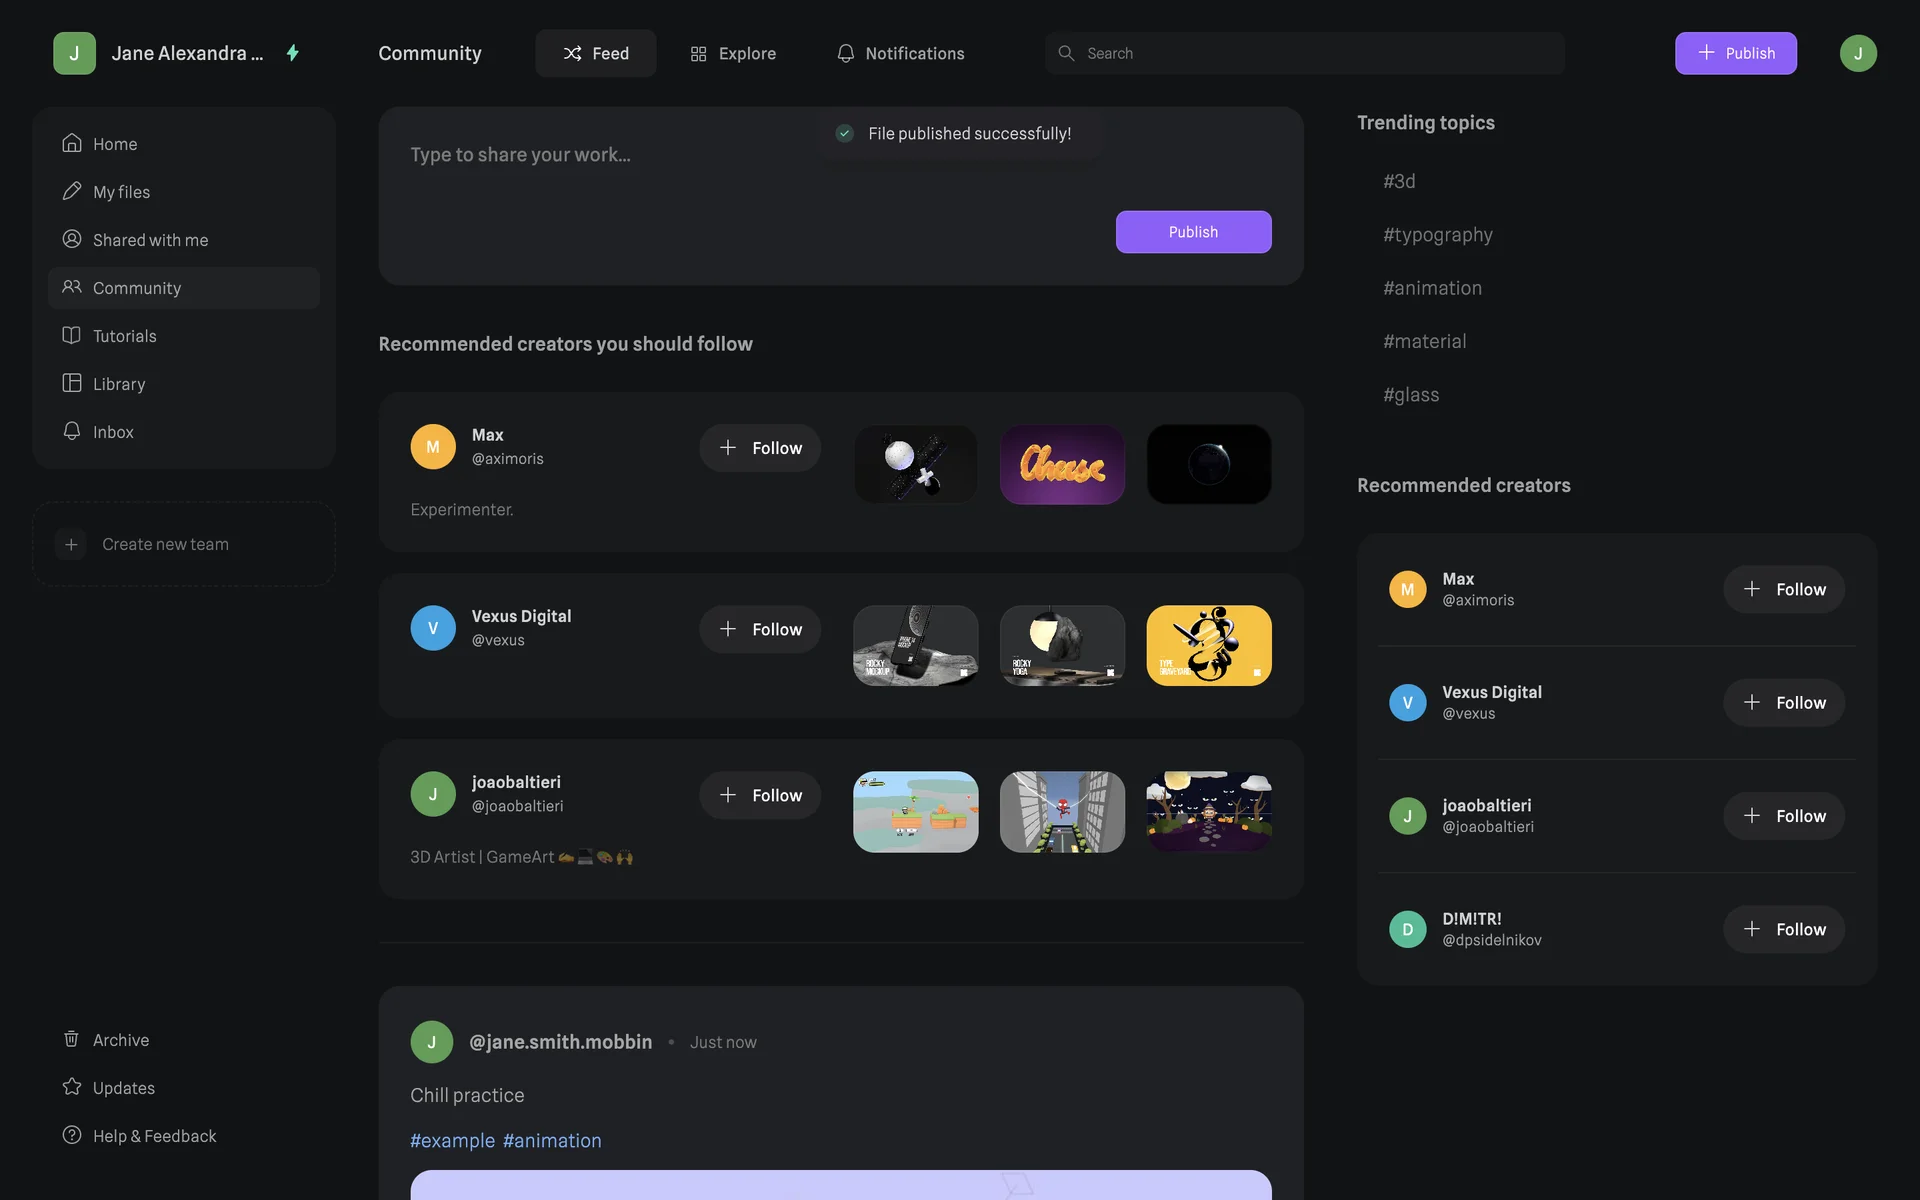Open Inbox bell icon
The width and height of the screenshot is (1920, 1200).
tap(71, 431)
